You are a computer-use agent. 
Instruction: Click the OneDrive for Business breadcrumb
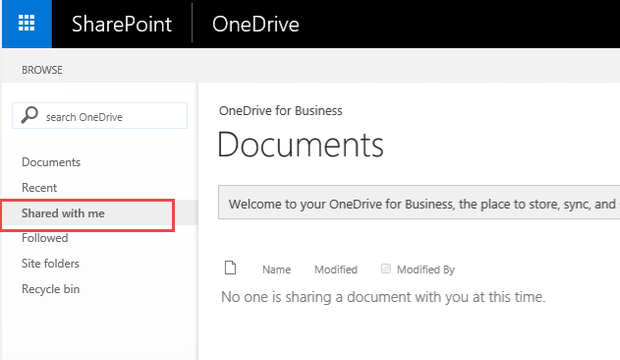281,111
